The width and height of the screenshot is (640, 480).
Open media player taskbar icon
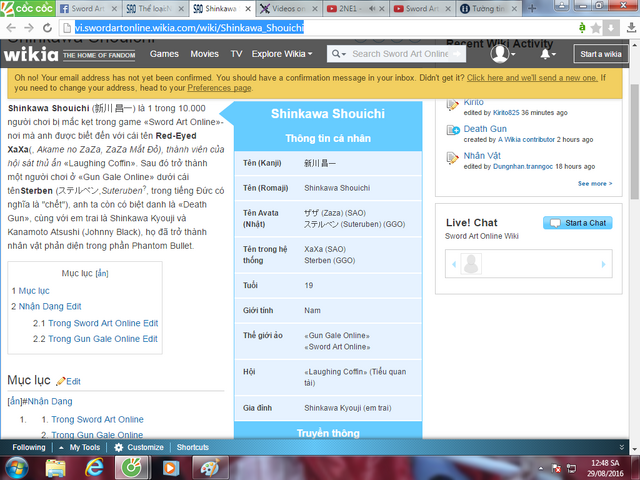pos(171,468)
